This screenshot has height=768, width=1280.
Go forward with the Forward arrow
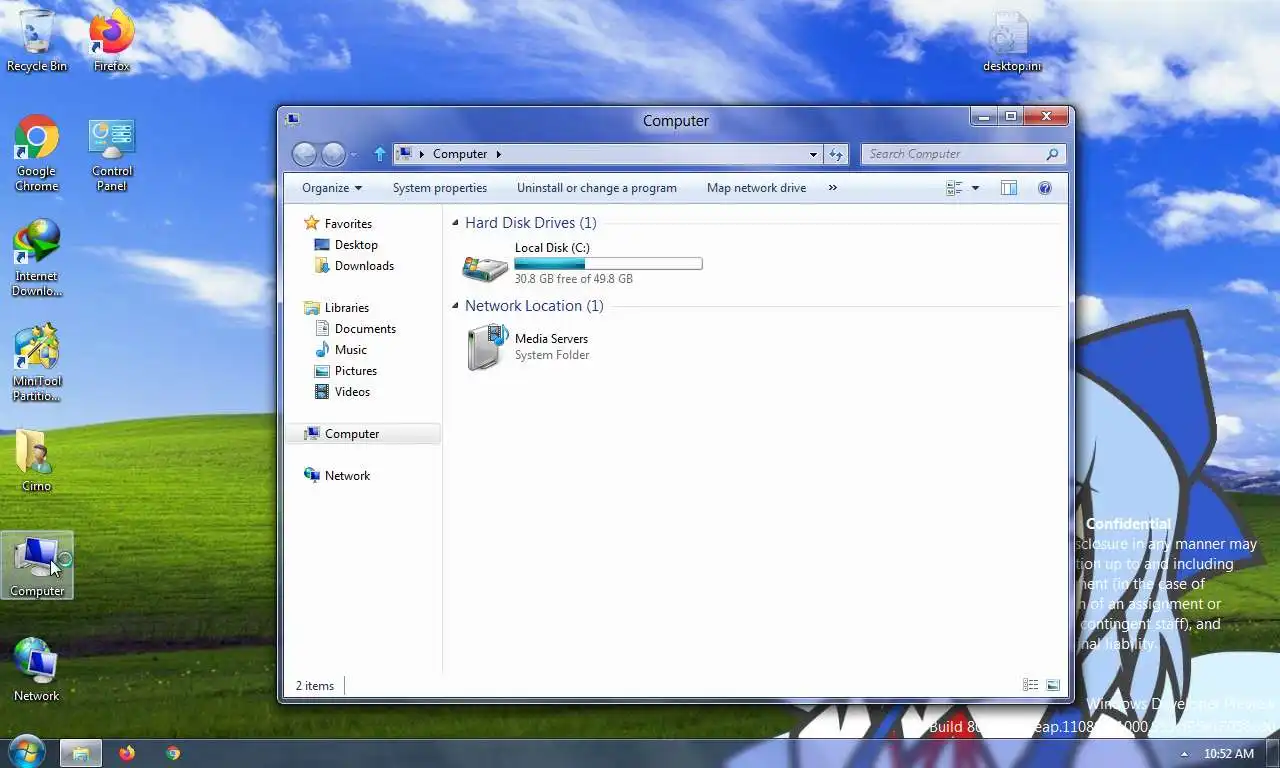pos(333,154)
